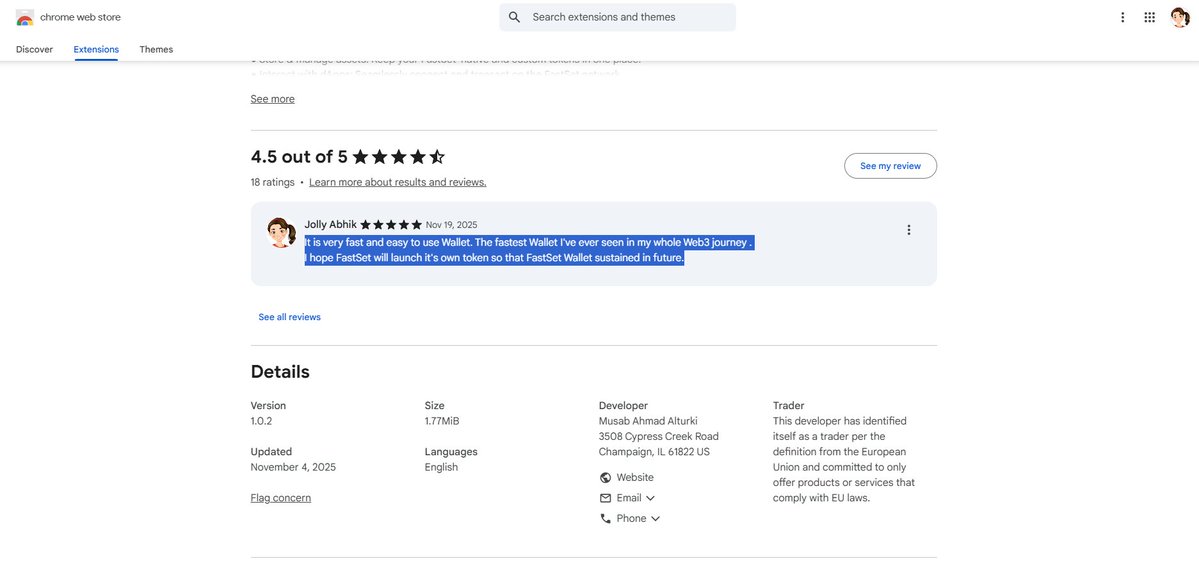This screenshot has width=1199, height=566.
Task: Switch to the Discover tab
Action: click(34, 49)
